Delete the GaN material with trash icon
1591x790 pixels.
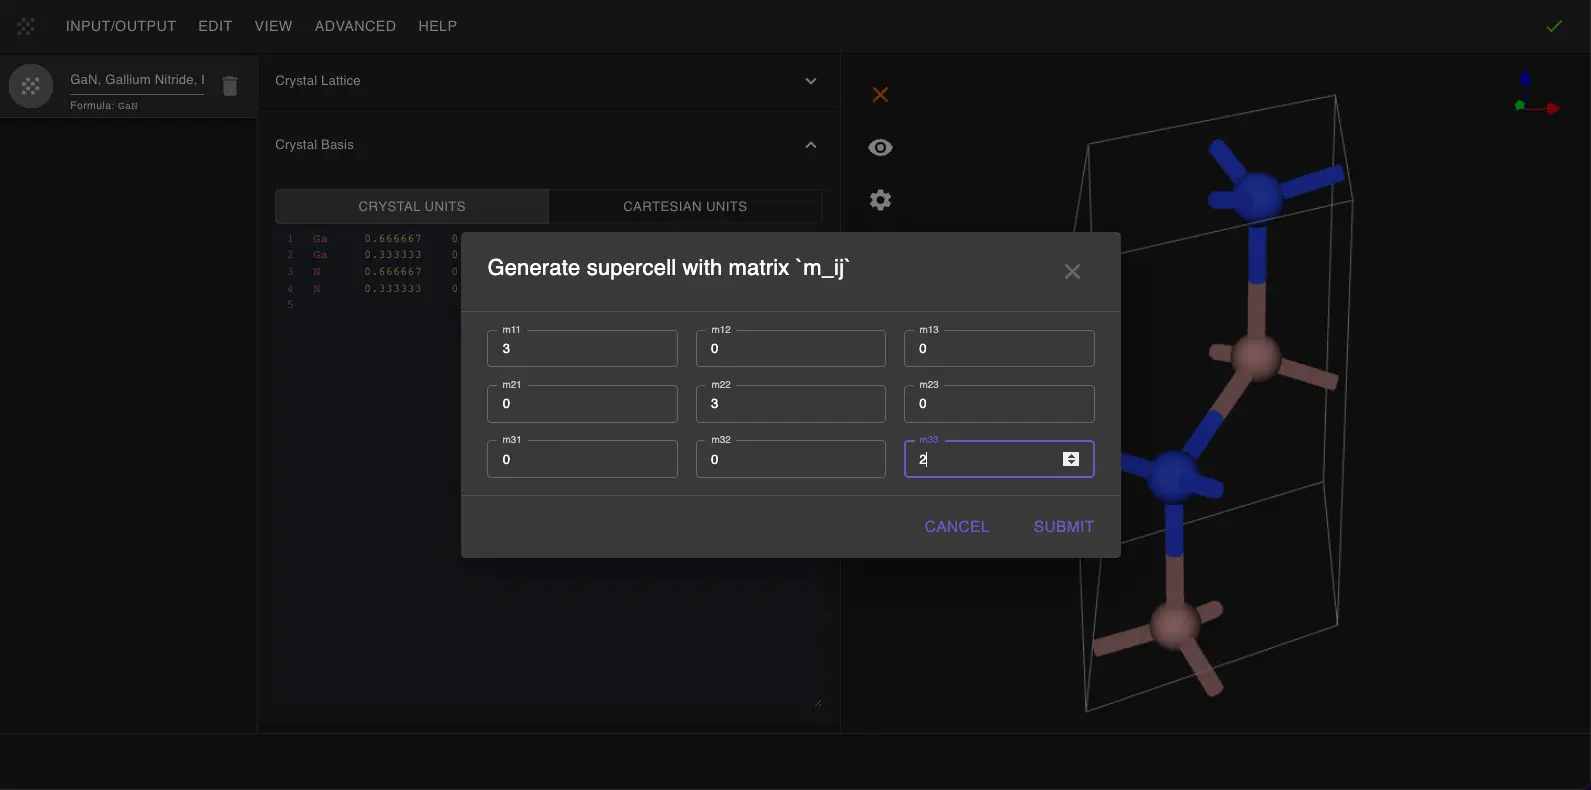pyautogui.click(x=230, y=87)
